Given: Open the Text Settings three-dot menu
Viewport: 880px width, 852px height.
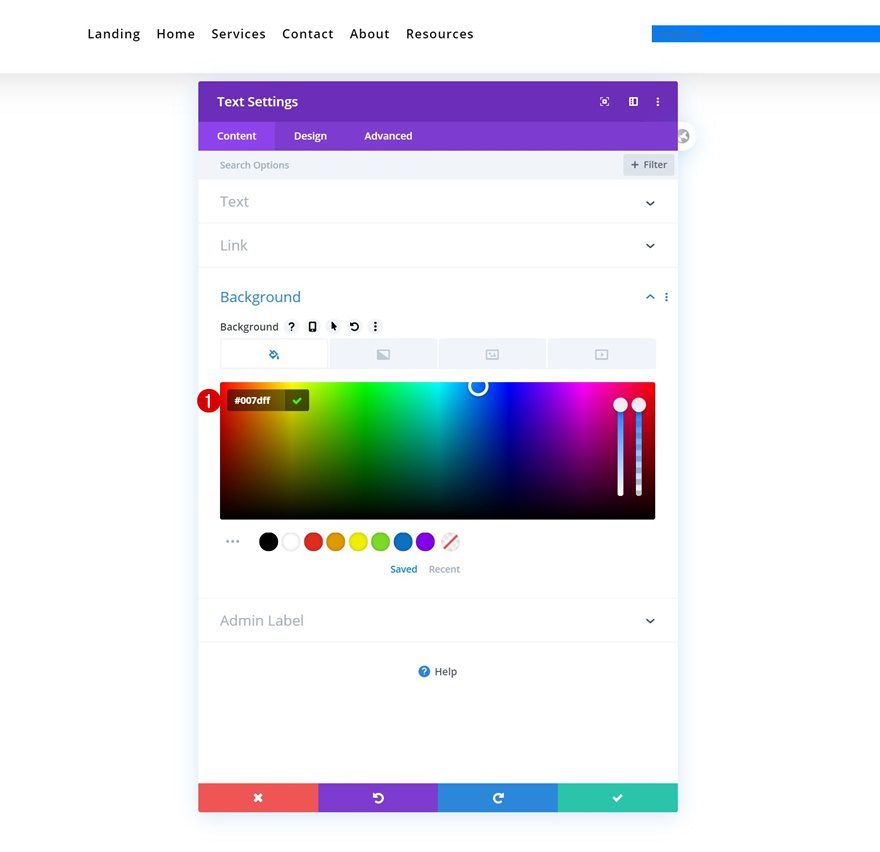Looking at the screenshot, I should coord(657,101).
